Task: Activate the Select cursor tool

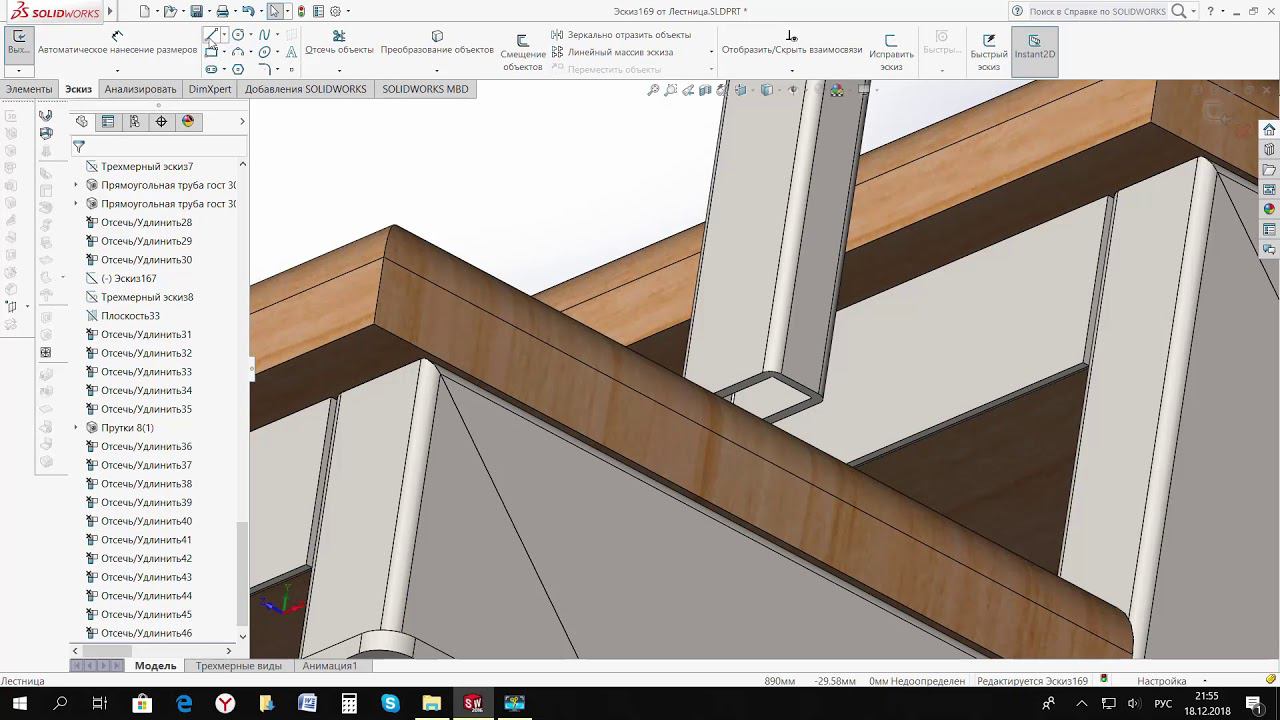Action: 274,11
